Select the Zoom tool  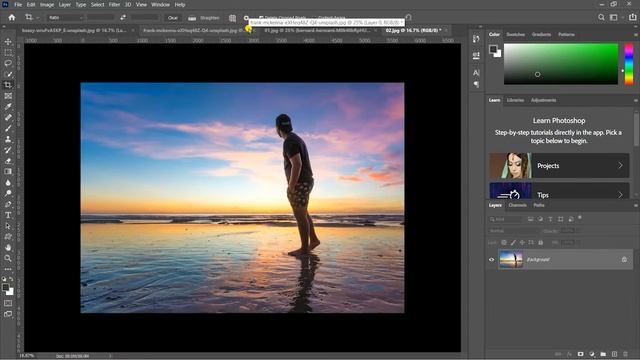click(x=8, y=258)
